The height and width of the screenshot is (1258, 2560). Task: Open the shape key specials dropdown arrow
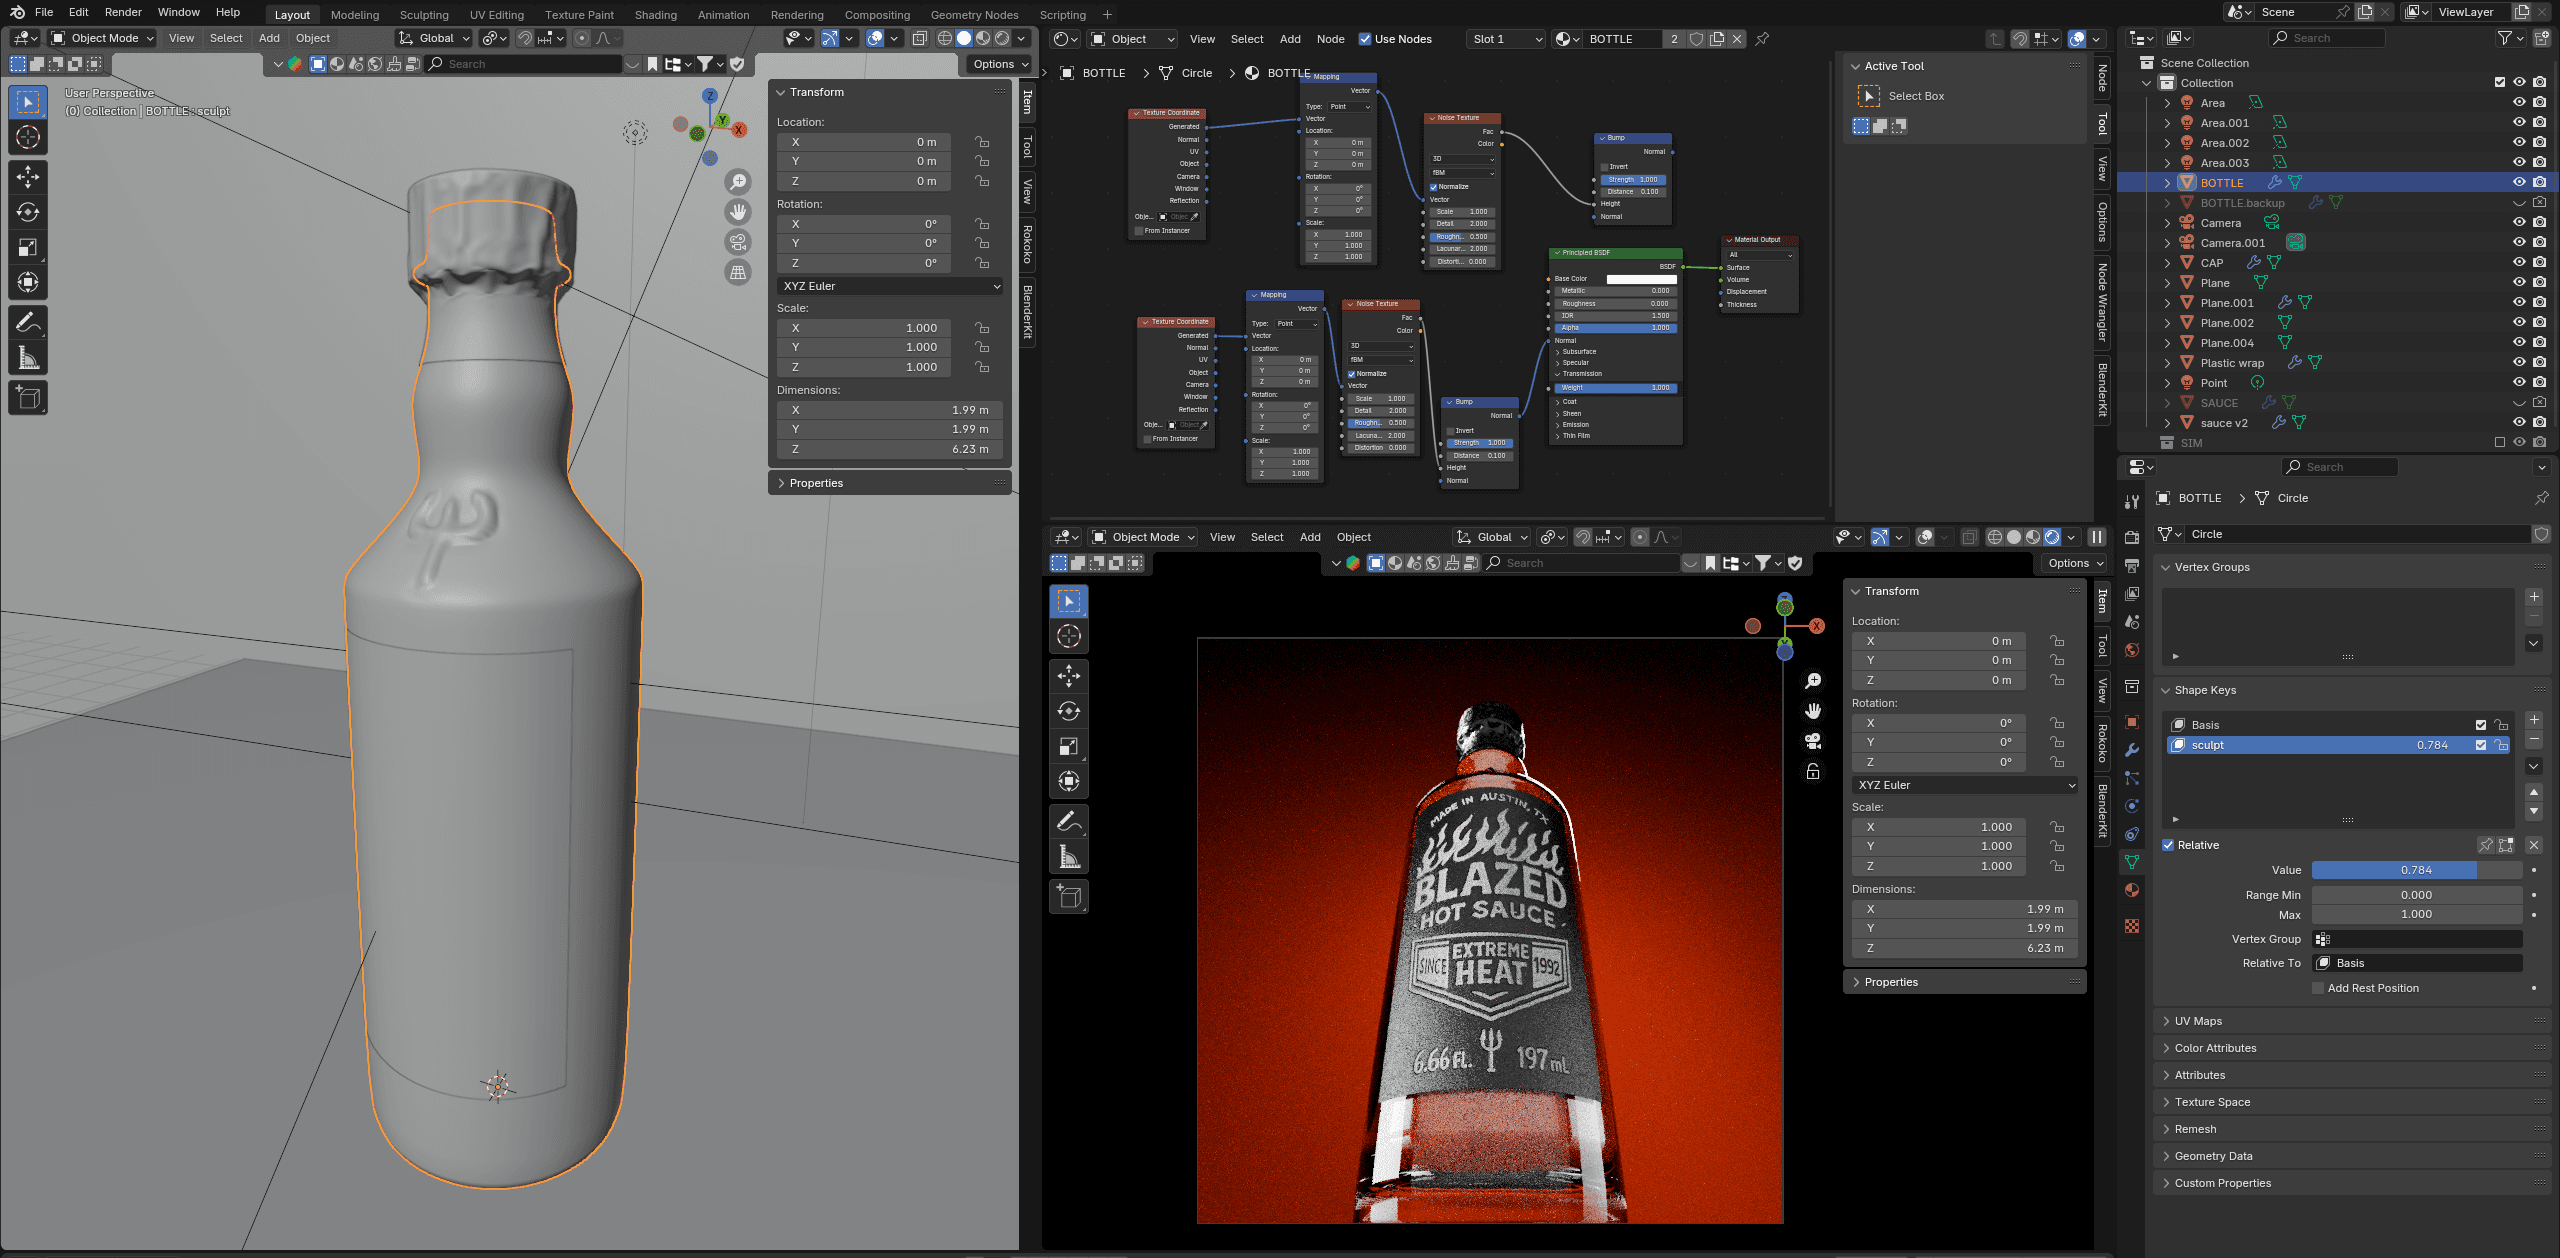coord(2534,766)
